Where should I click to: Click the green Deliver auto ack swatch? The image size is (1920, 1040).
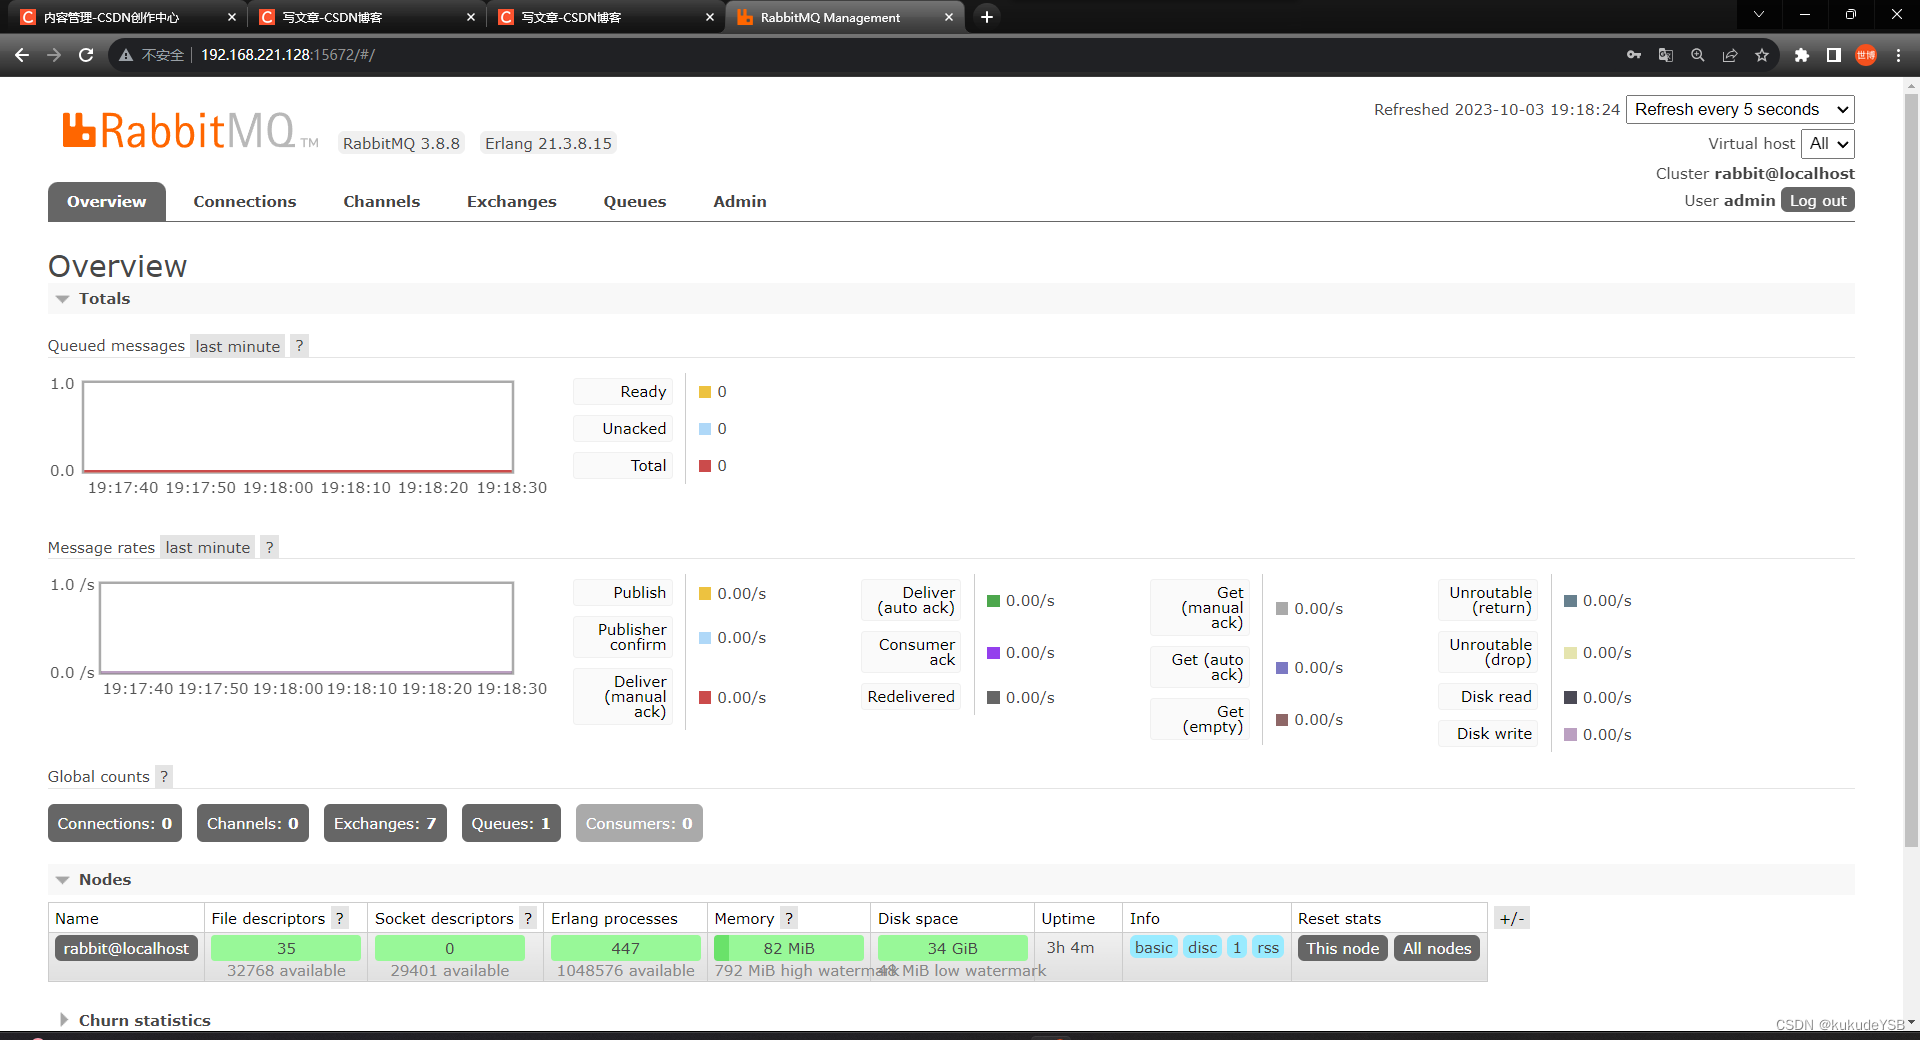(994, 601)
